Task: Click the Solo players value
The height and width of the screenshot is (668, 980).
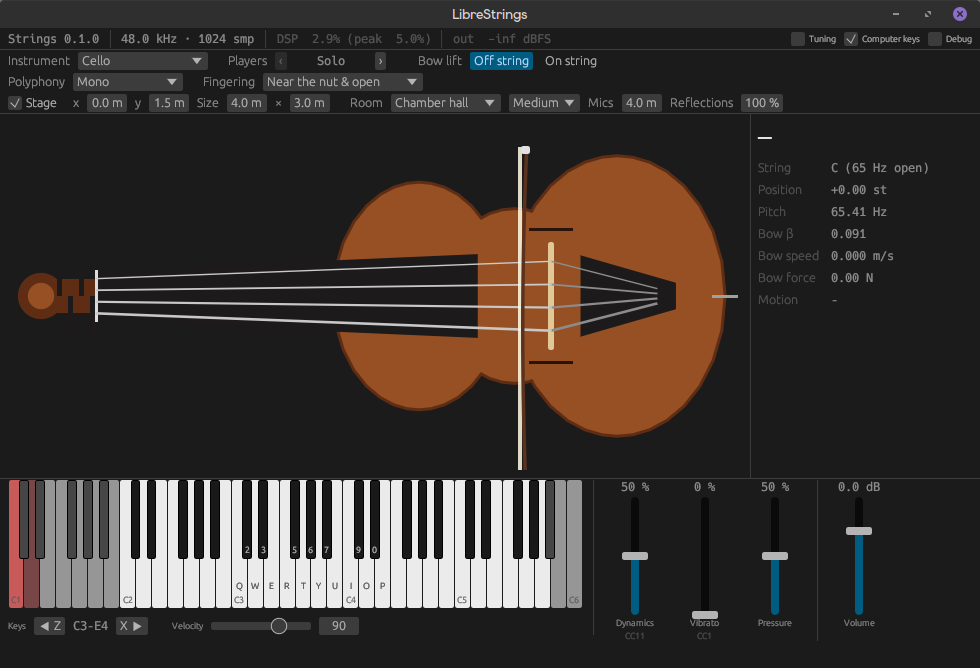Action: [331, 61]
